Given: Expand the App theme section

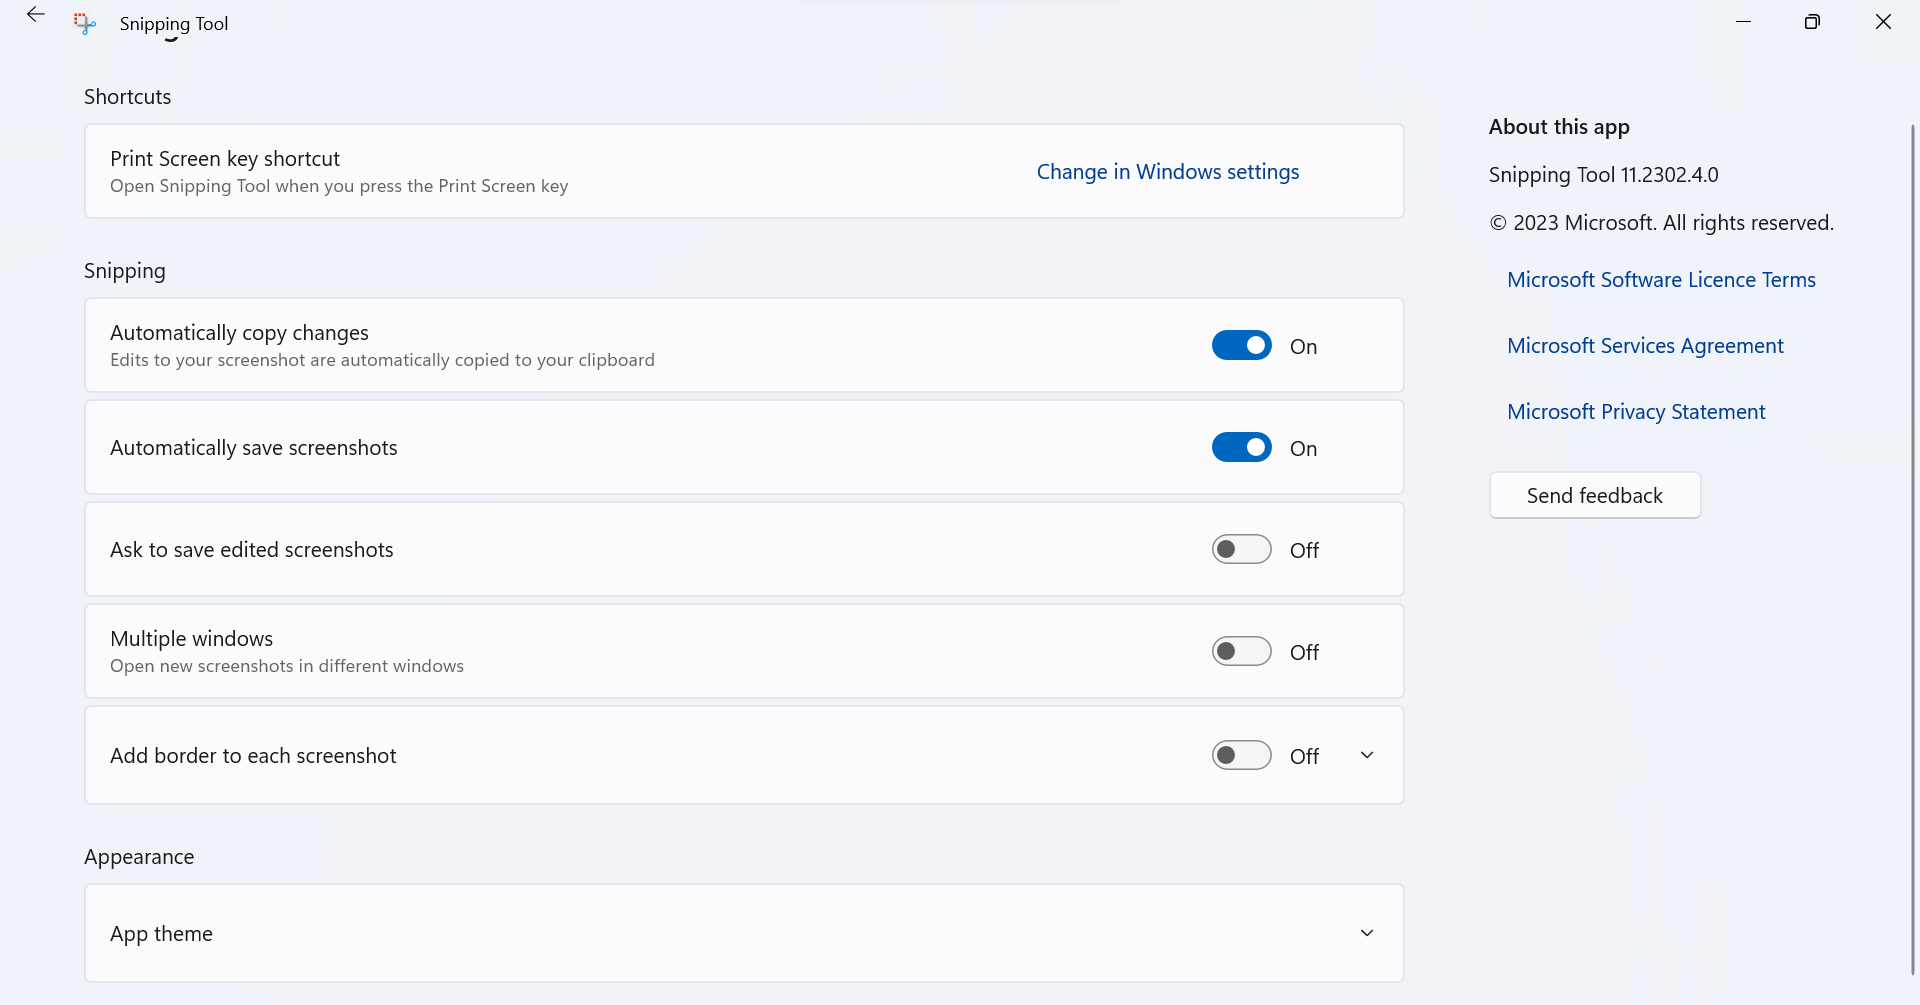Looking at the screenshot, I should click(x=1367, y=932).
